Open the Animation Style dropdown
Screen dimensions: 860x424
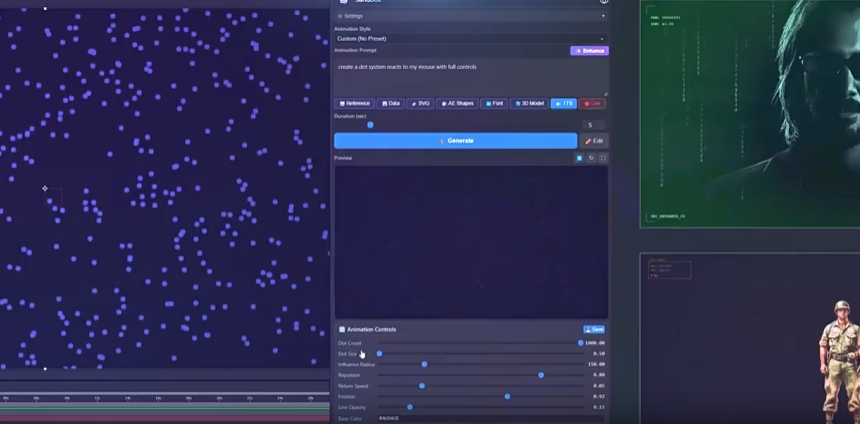pos(470,38)
